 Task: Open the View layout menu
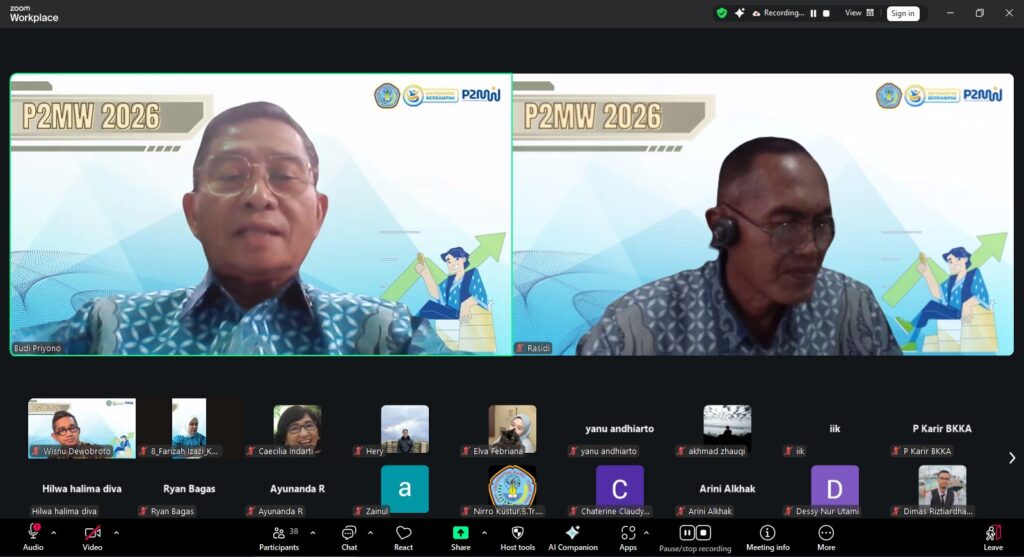(x=859, y=13)
